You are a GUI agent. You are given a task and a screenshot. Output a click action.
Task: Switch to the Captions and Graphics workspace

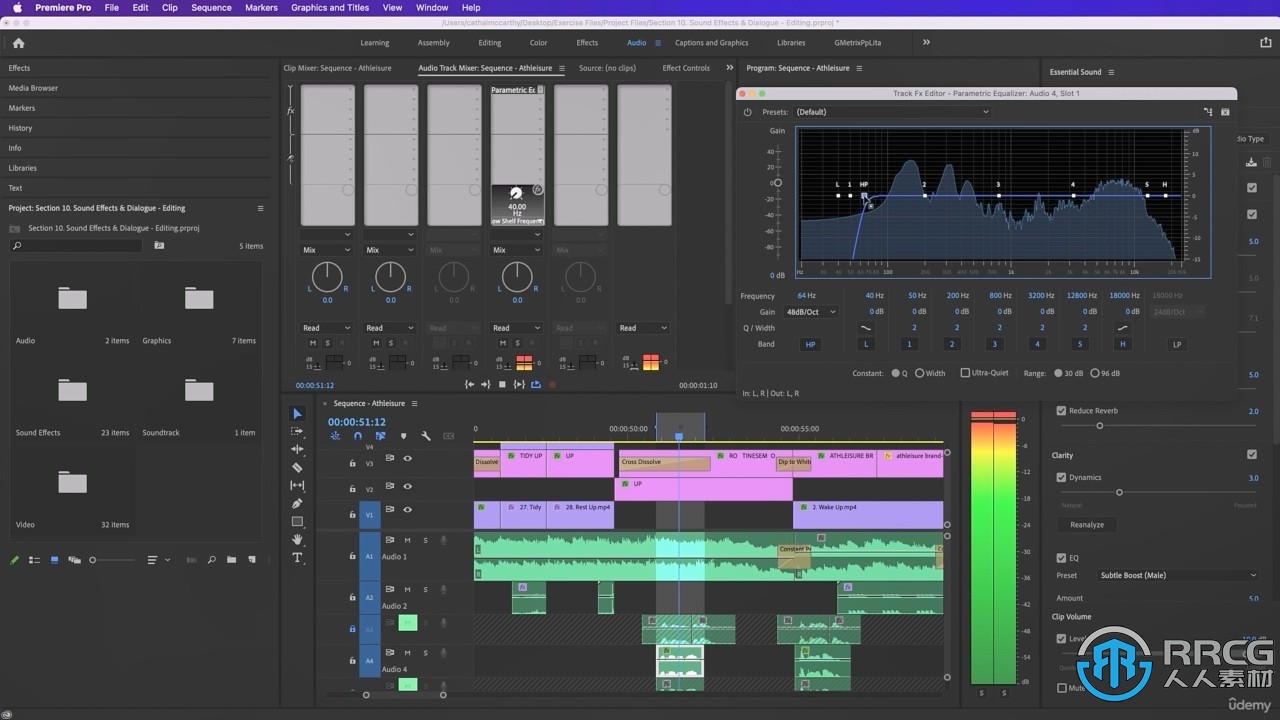[x=711, y=43]
